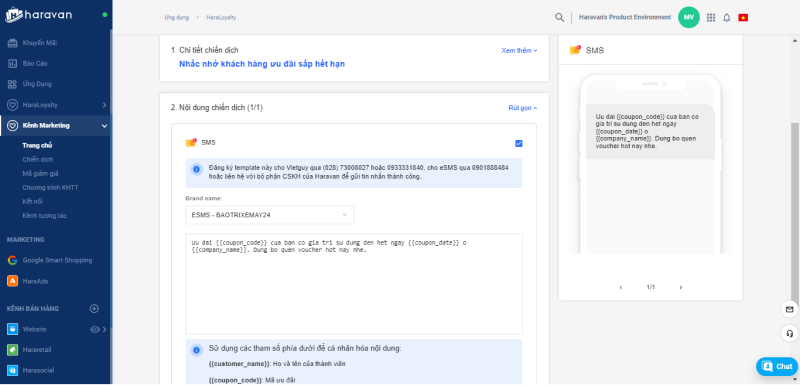Open the mail envelope floating icon
The image size is (800, 385).
click(789, 310)
